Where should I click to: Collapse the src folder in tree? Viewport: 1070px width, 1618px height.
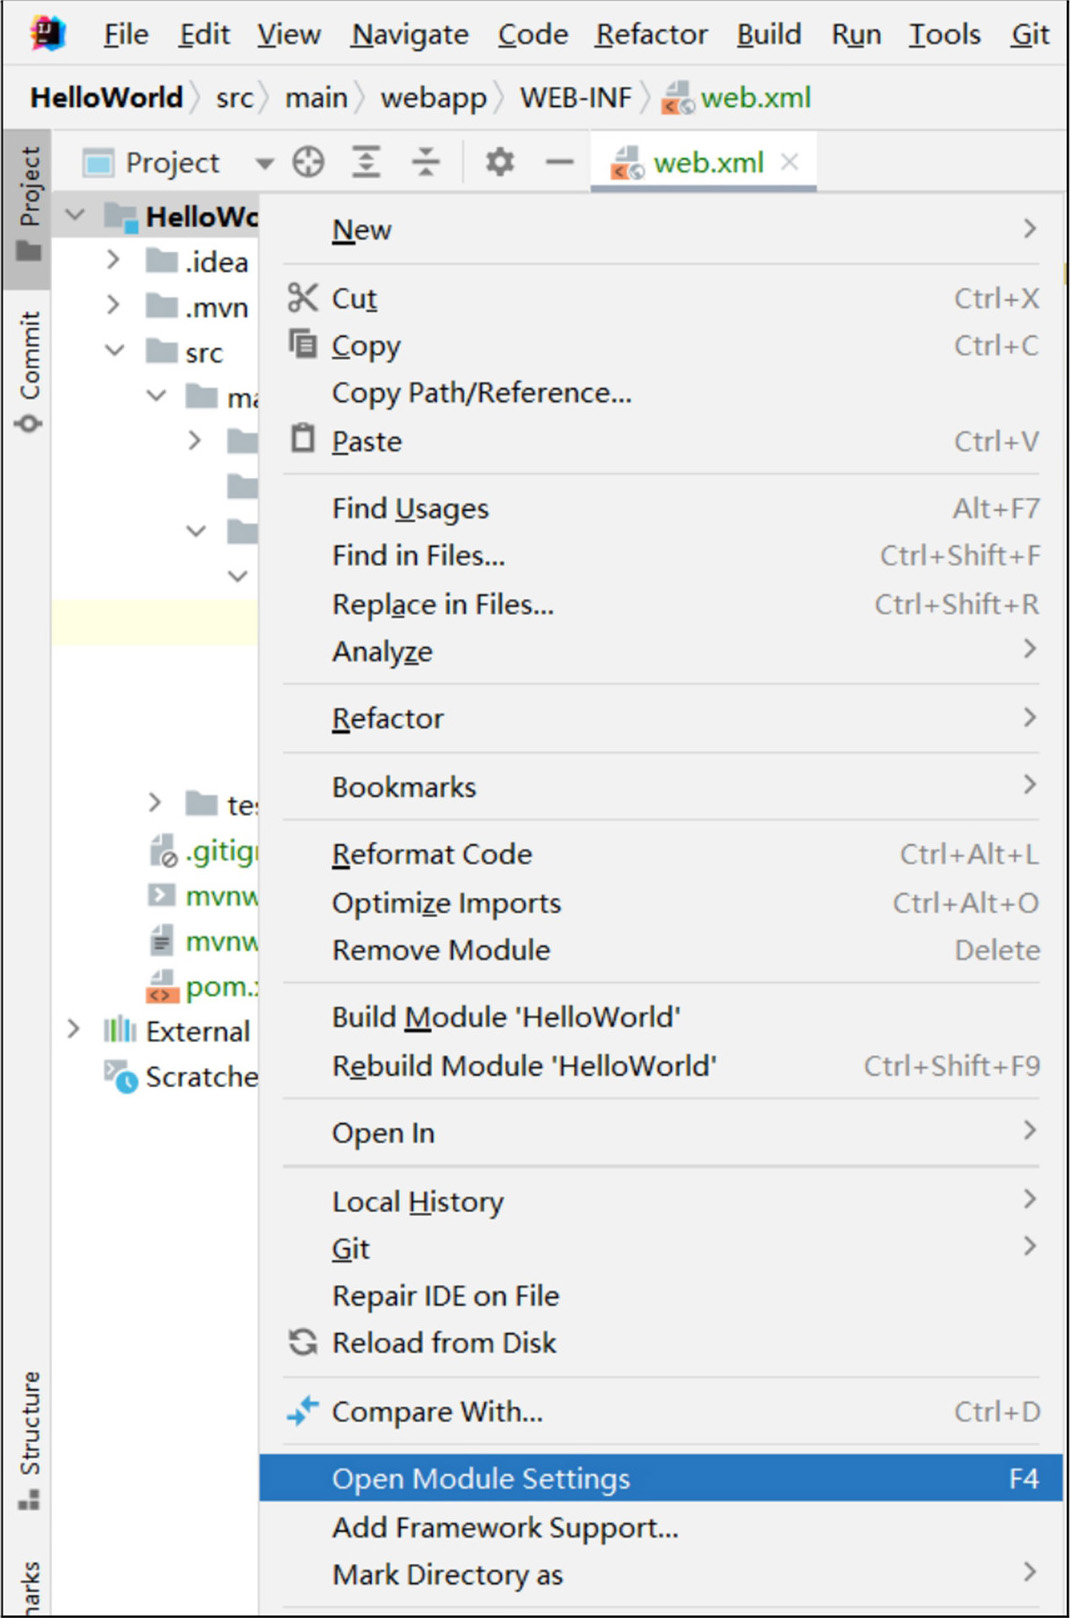(115, 351)
